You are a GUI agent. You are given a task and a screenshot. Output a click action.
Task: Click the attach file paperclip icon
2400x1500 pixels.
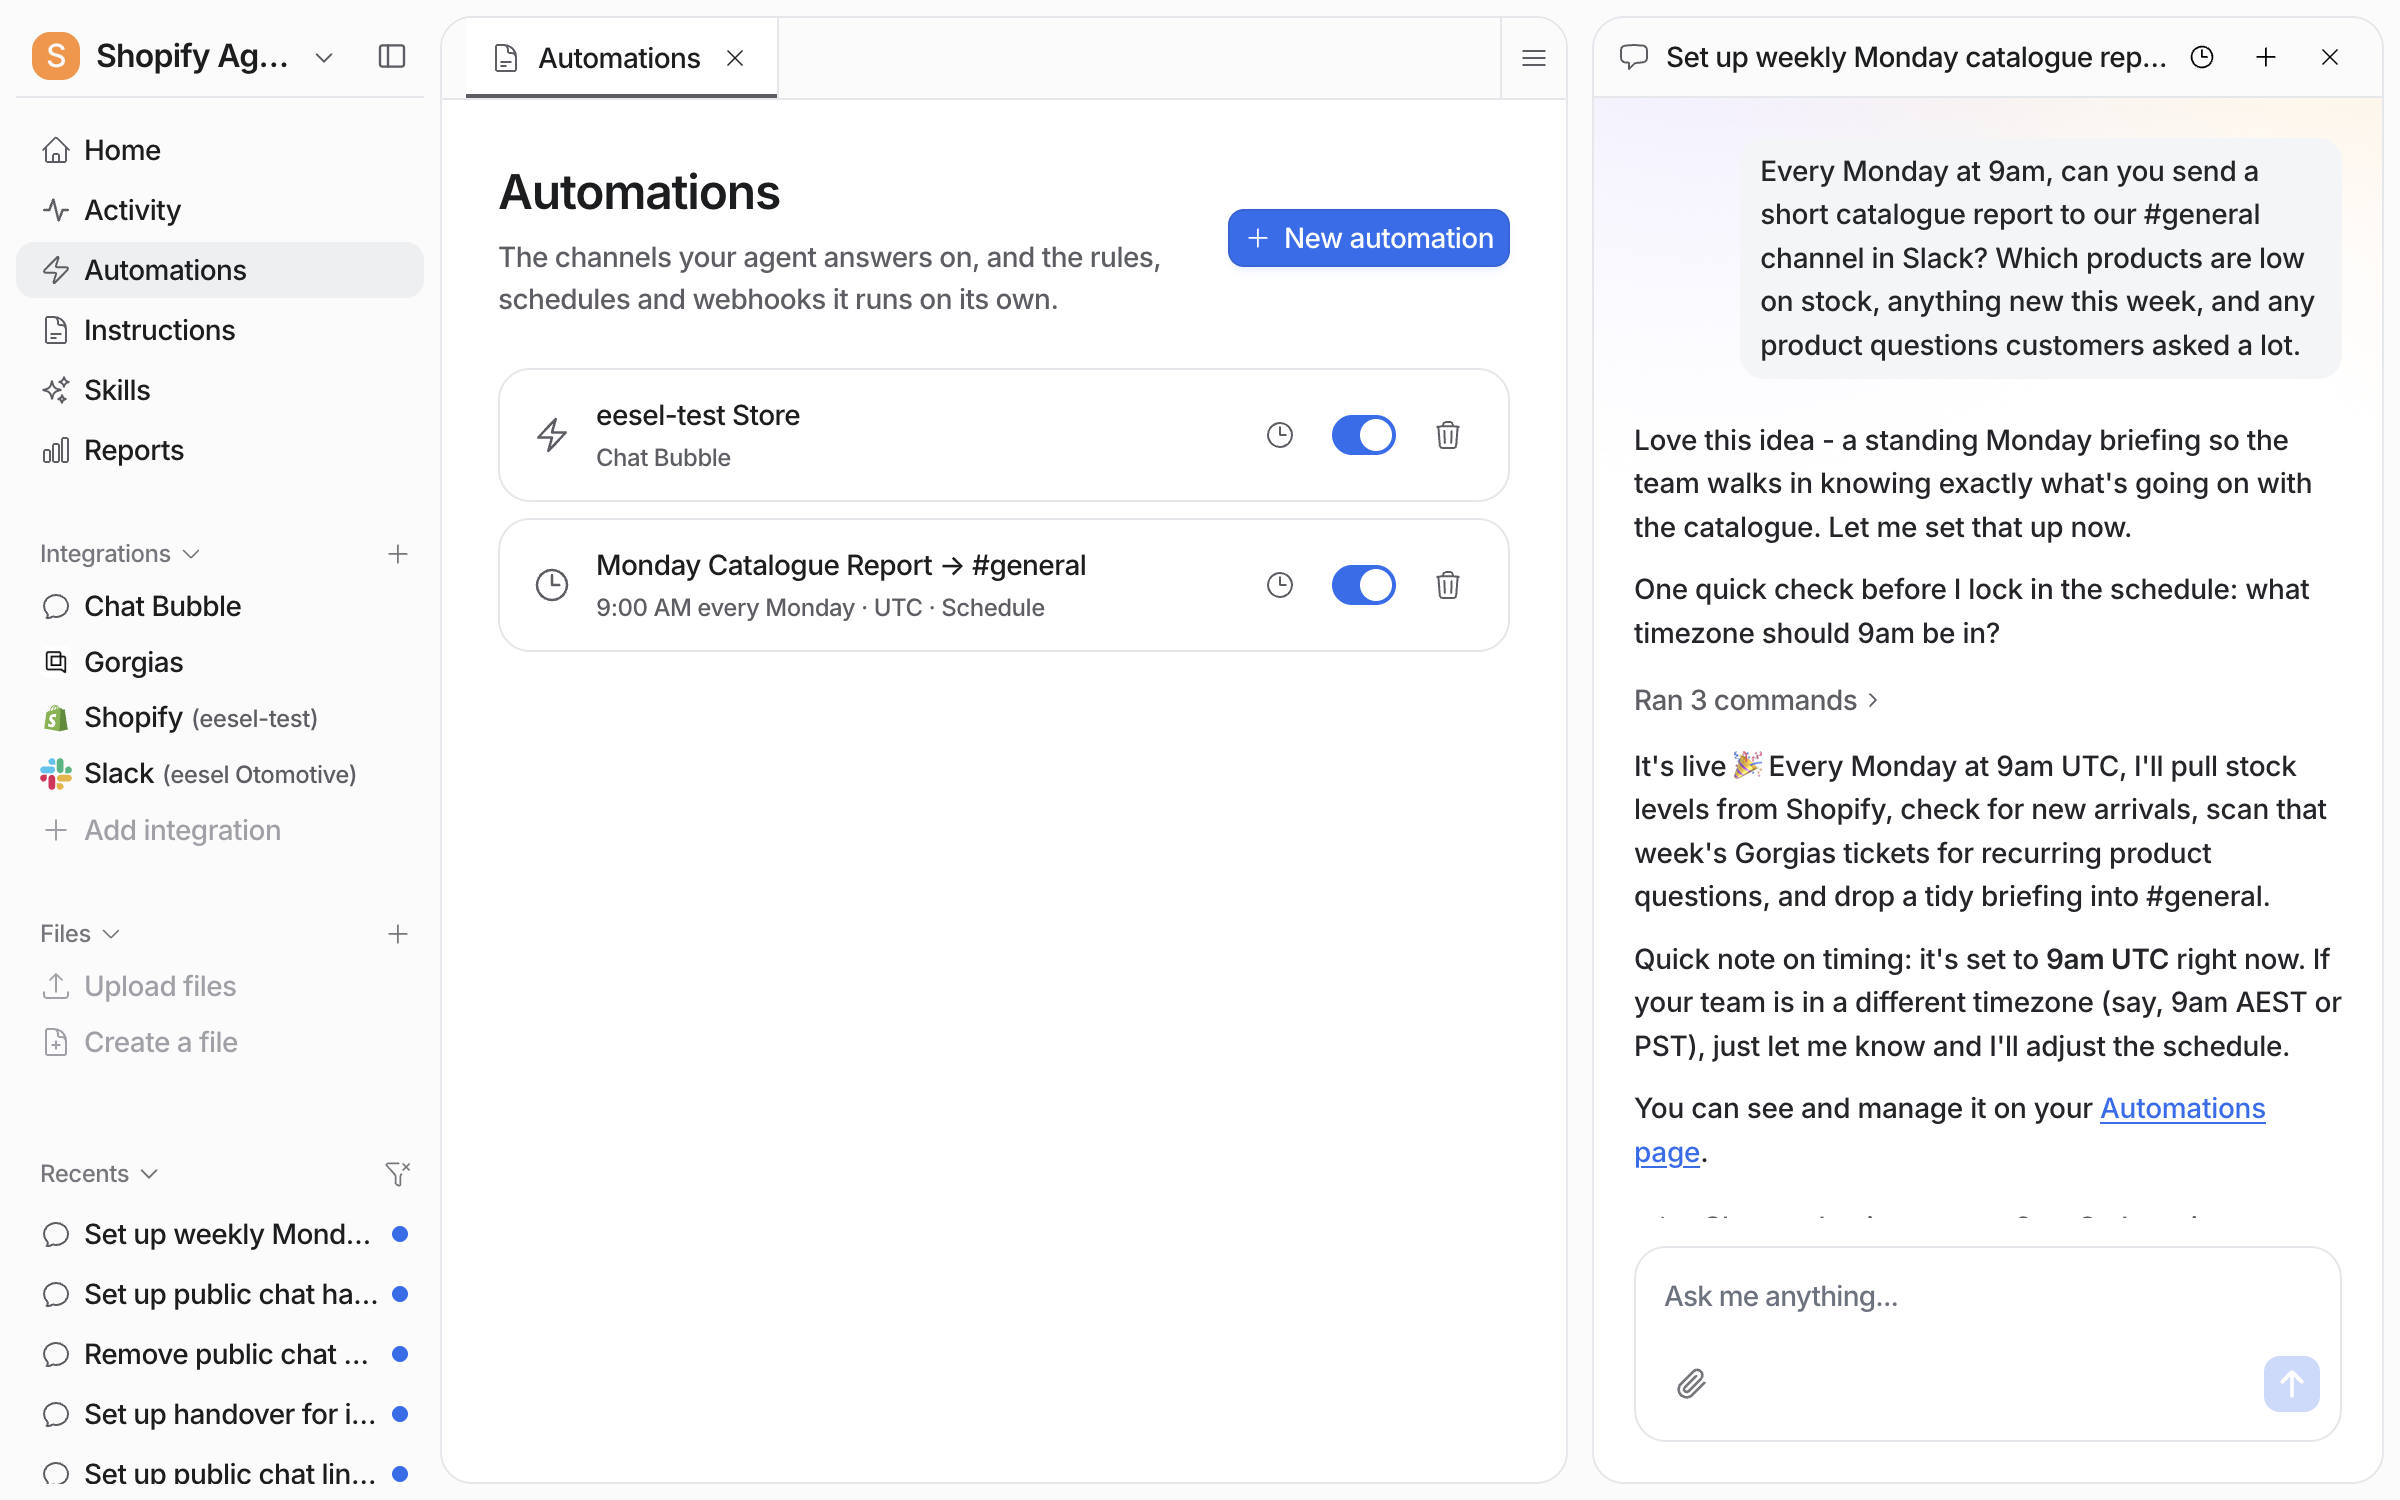(1692, 1384)
